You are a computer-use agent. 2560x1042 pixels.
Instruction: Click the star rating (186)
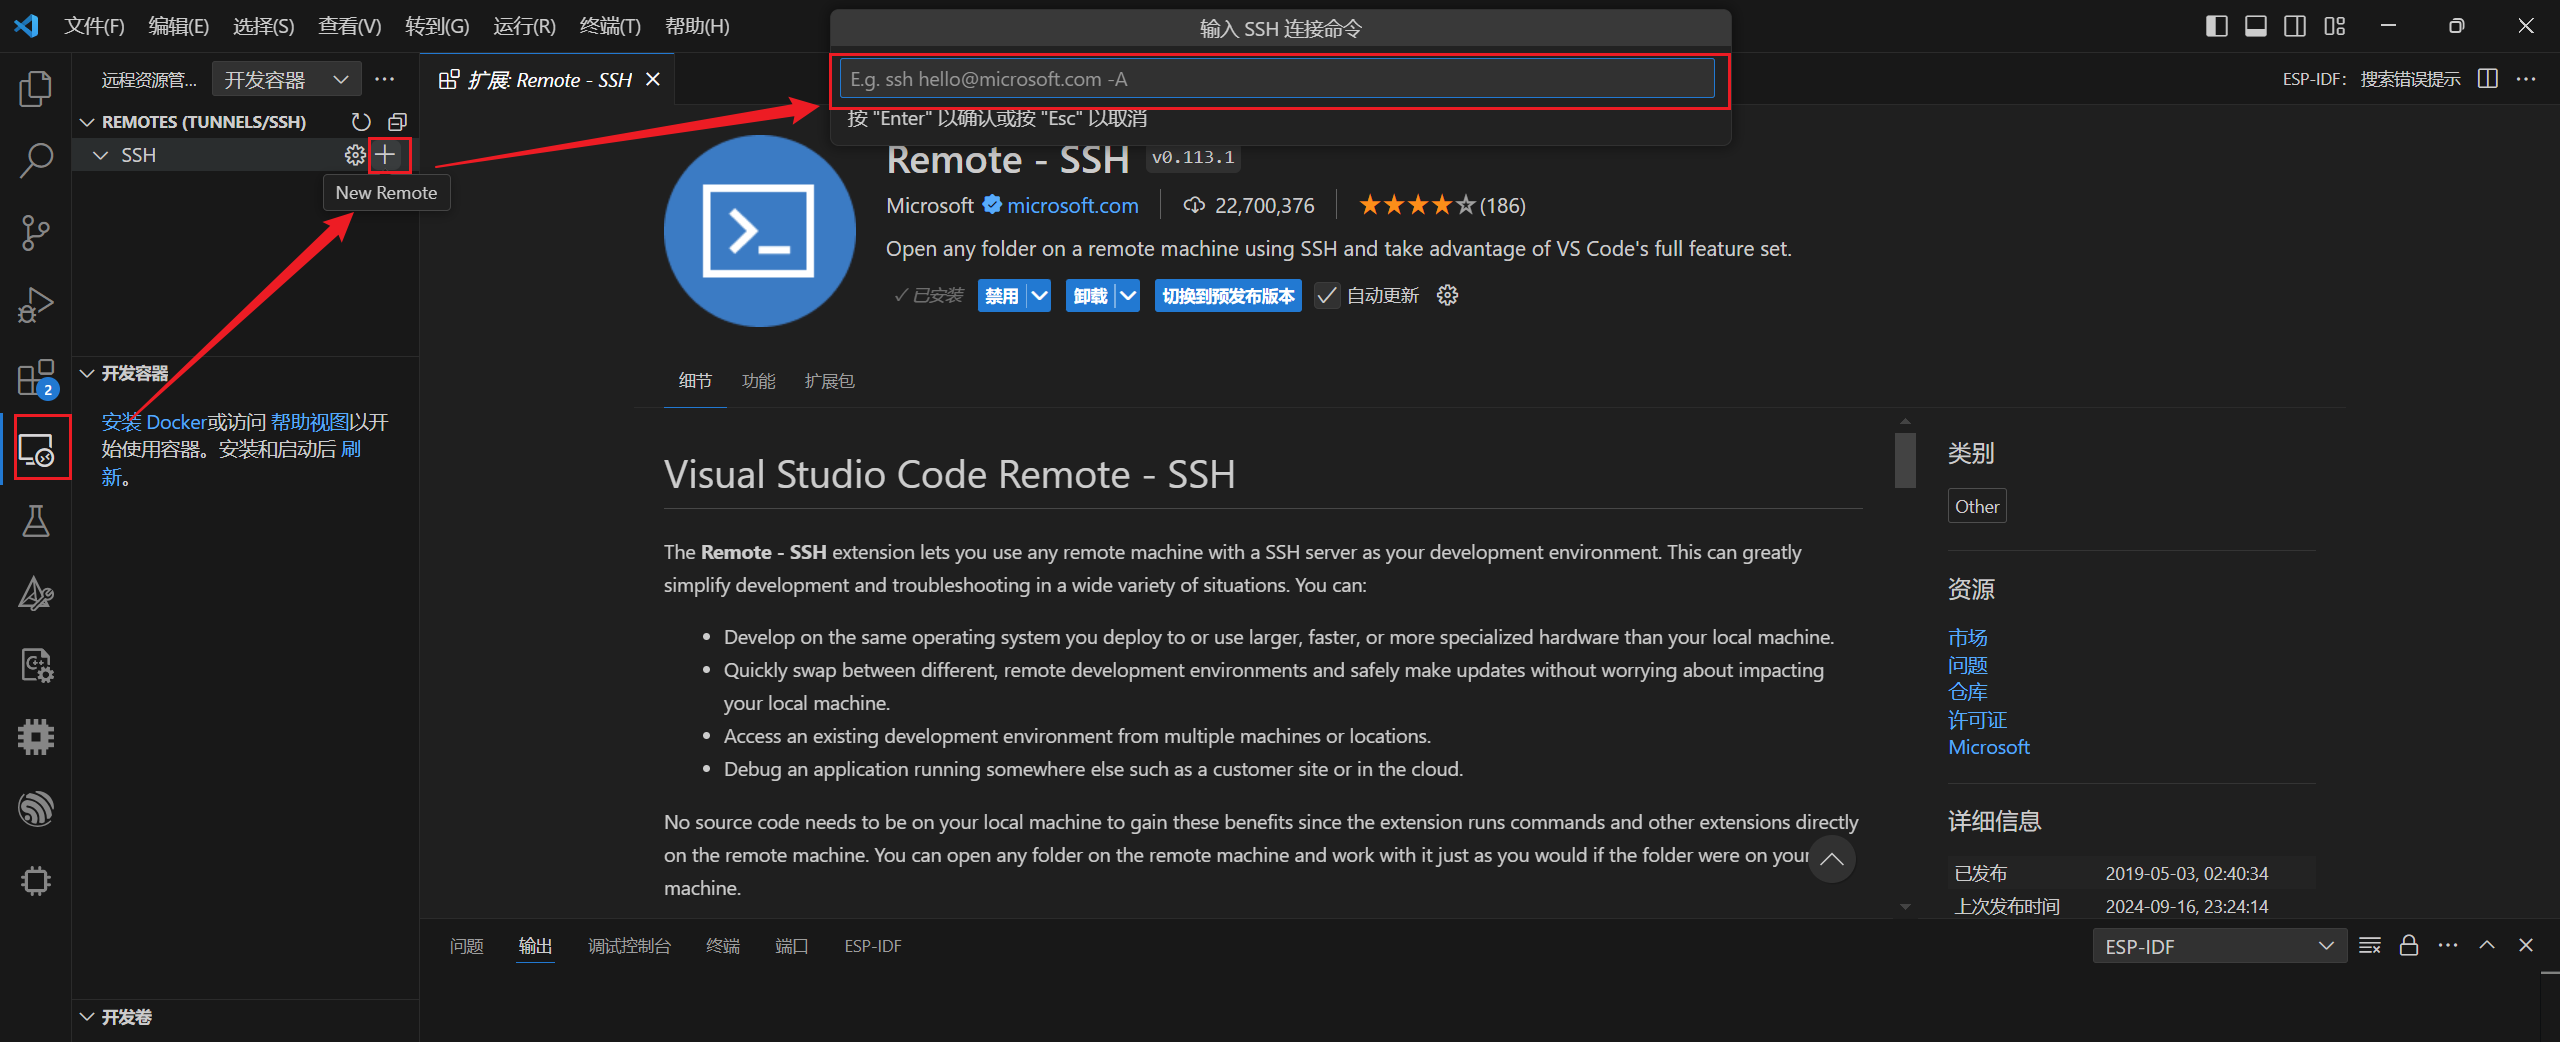click(1441, 206)
